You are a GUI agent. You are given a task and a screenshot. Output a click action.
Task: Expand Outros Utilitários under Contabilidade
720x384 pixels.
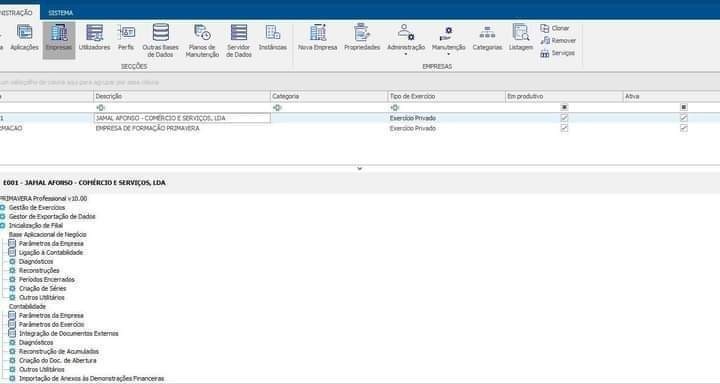click(x=12, y=369)
